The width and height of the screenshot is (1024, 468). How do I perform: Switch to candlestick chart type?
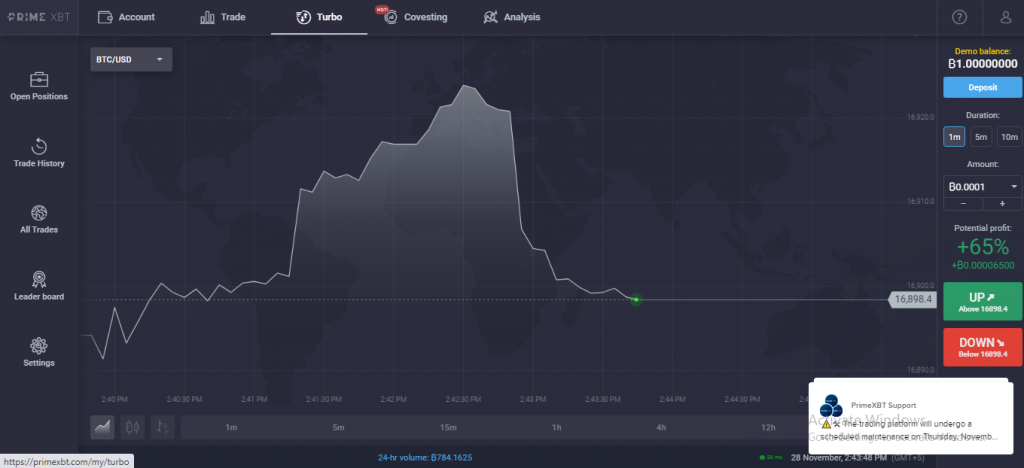pyautogui.click(x=133, y=428)
